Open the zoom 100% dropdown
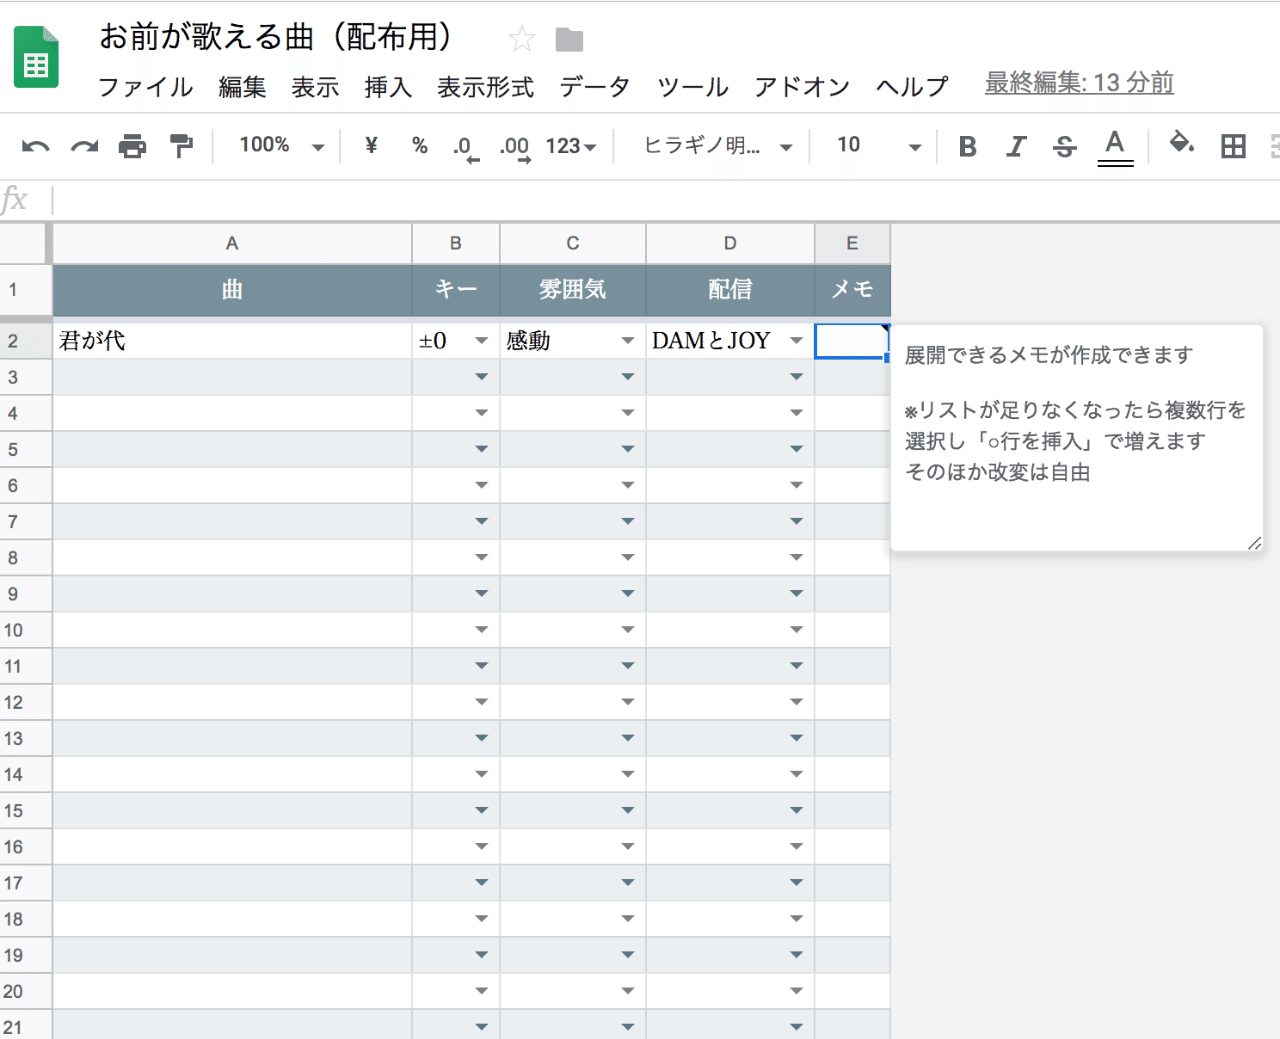The image size is (1280, 1039). click(282, 145)
